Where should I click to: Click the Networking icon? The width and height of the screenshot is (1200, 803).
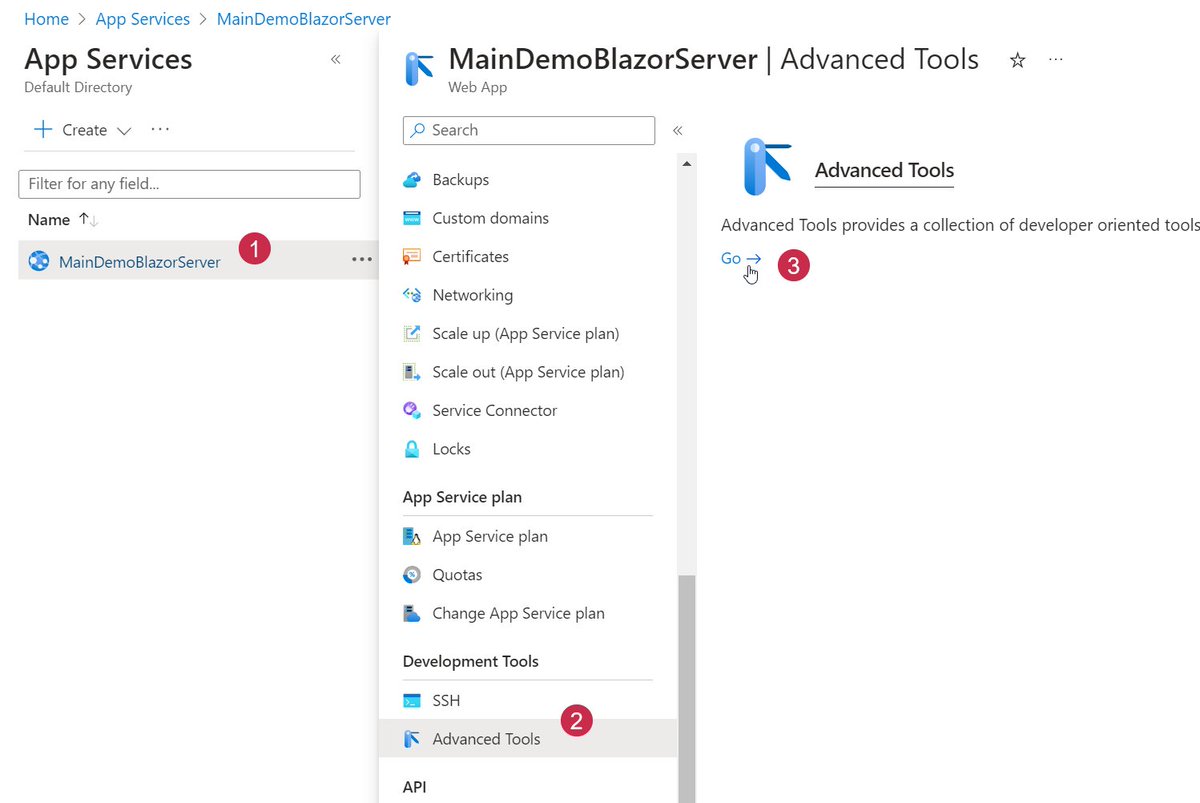pos(412,295)
